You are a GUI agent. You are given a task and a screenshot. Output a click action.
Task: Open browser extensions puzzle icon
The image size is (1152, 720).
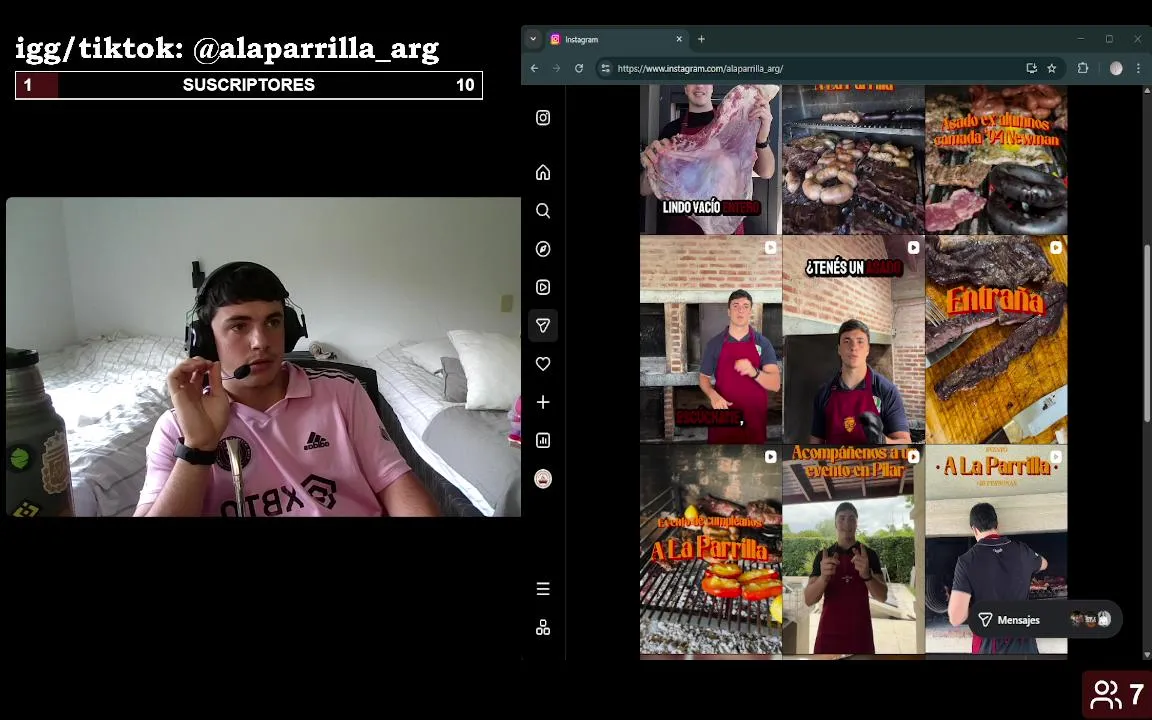pyautogui.click(x=1082, y=68)
